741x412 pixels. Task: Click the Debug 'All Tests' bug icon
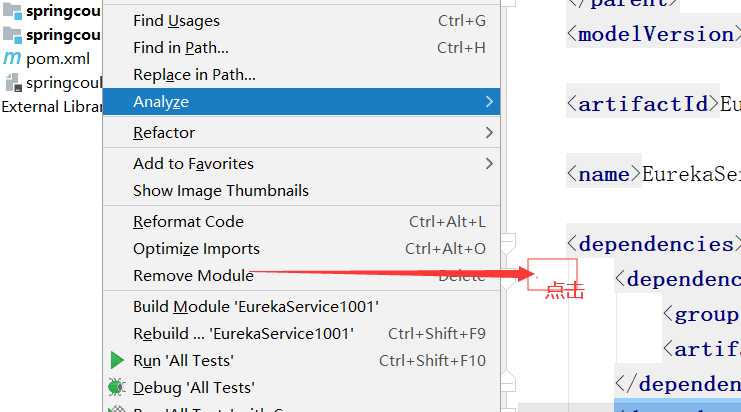click(117, 387)
